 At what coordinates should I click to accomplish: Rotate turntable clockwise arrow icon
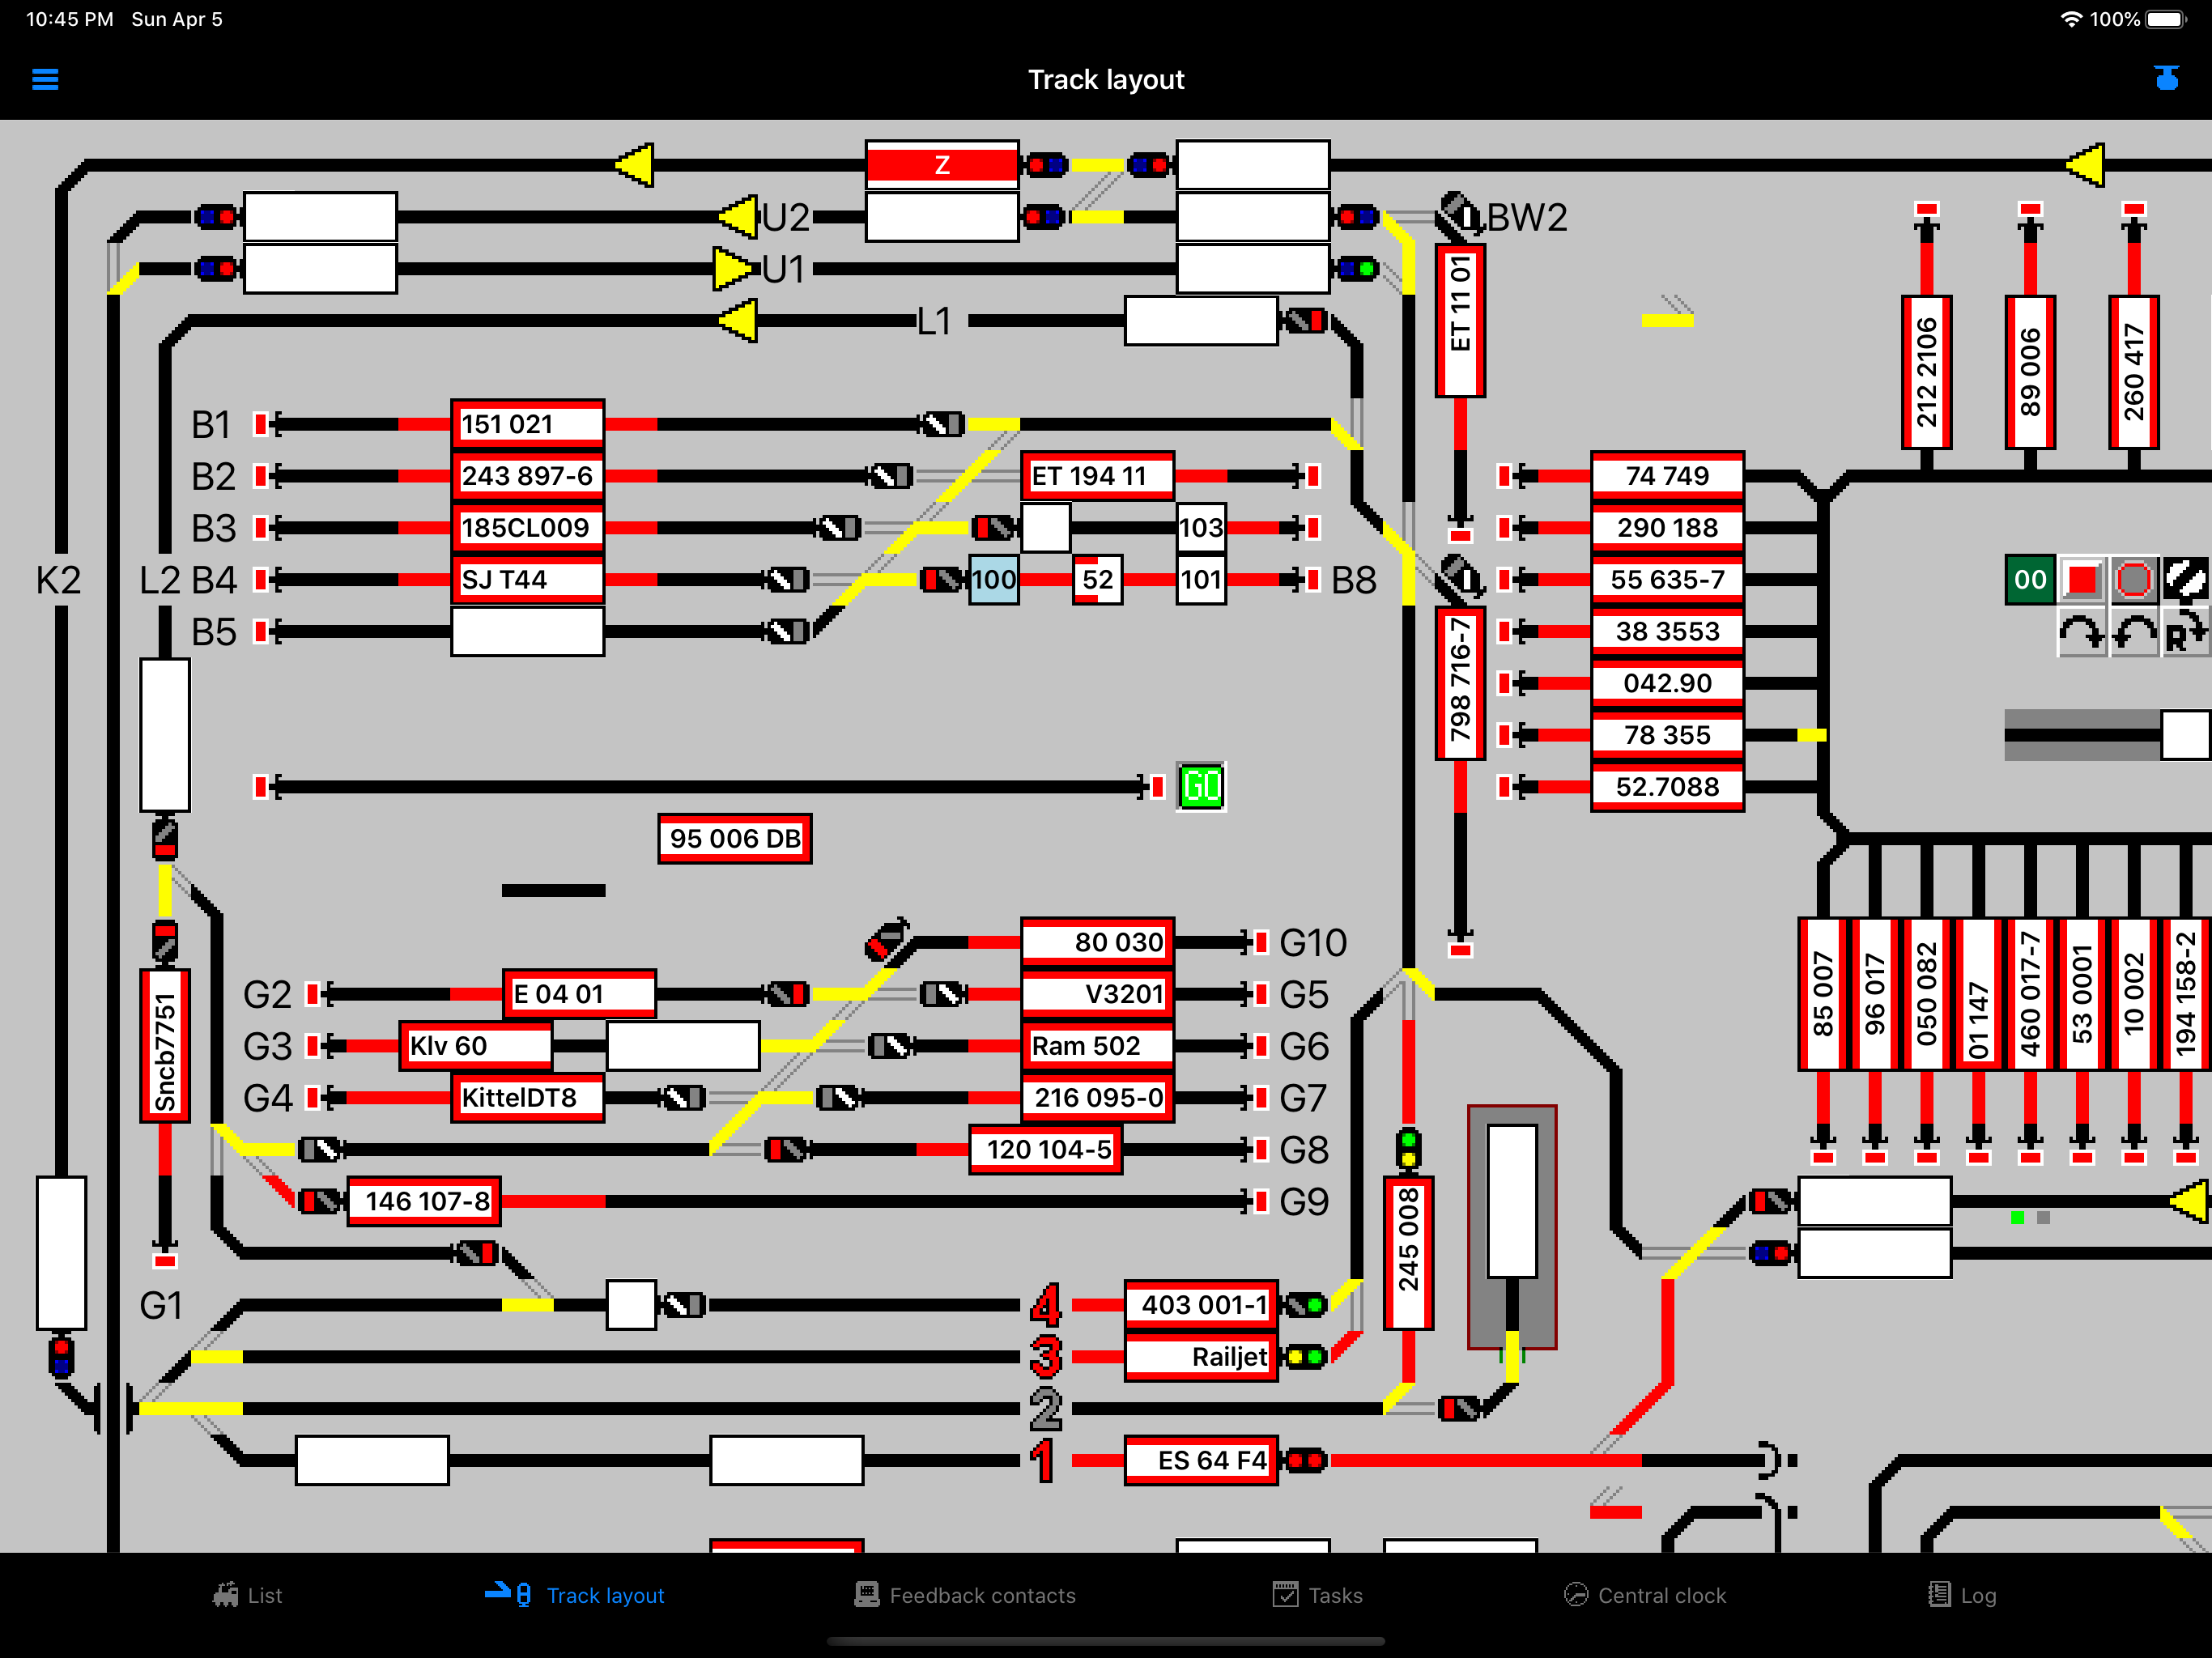2082,633
